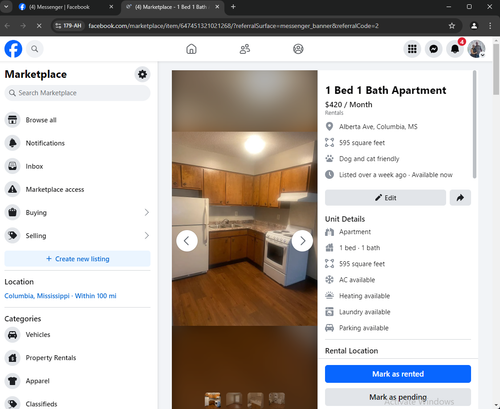Open Marketplace access item

[77, 189]
